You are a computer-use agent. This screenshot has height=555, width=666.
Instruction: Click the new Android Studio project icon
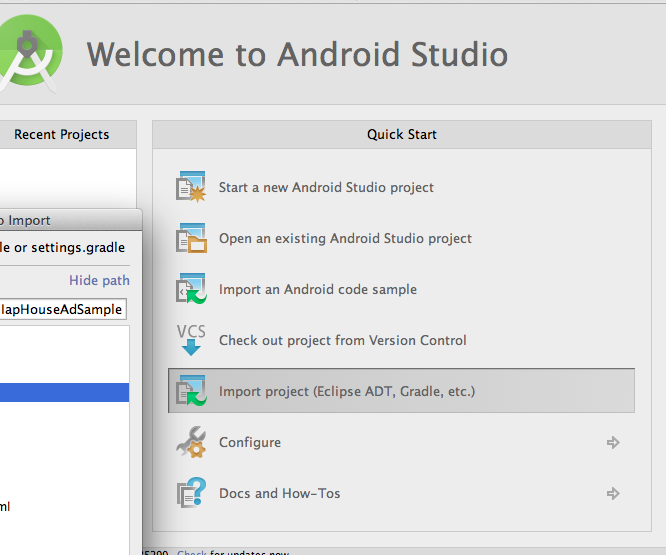(x=191, y=186)
